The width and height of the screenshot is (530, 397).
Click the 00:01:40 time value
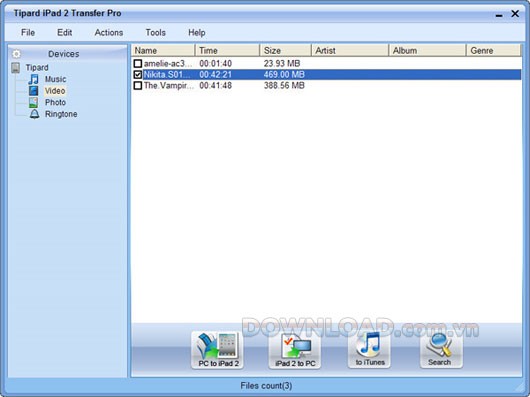pos(216,63)
